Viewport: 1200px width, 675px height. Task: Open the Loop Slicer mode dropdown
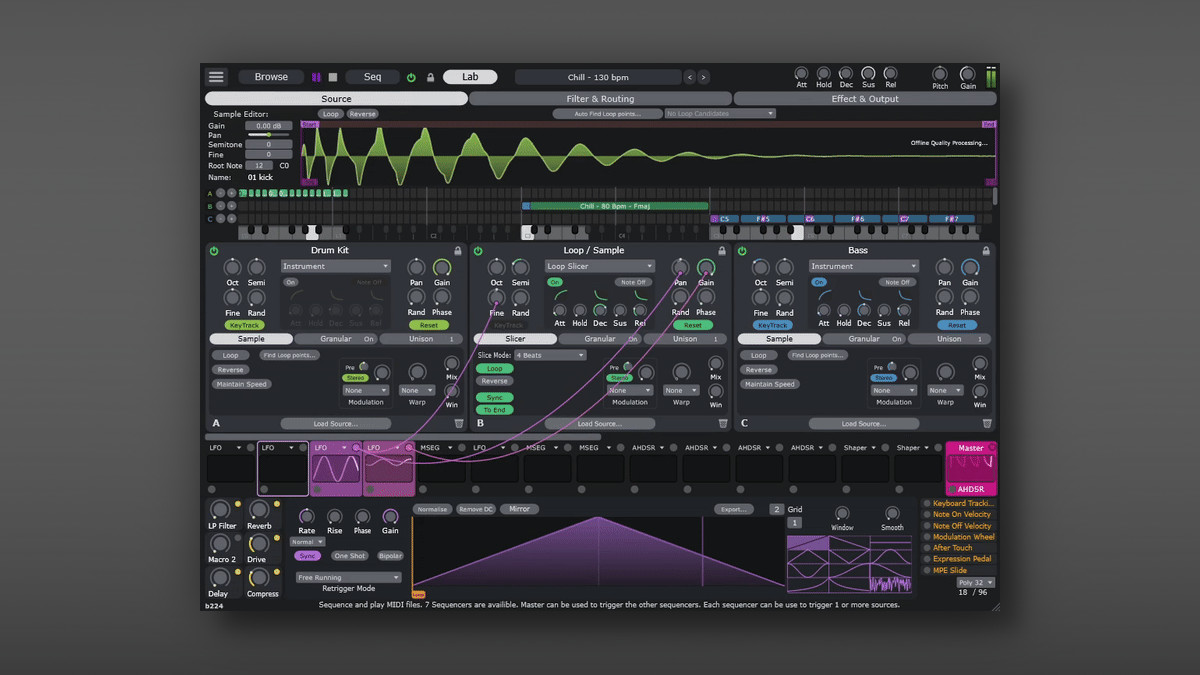point(600,267)
